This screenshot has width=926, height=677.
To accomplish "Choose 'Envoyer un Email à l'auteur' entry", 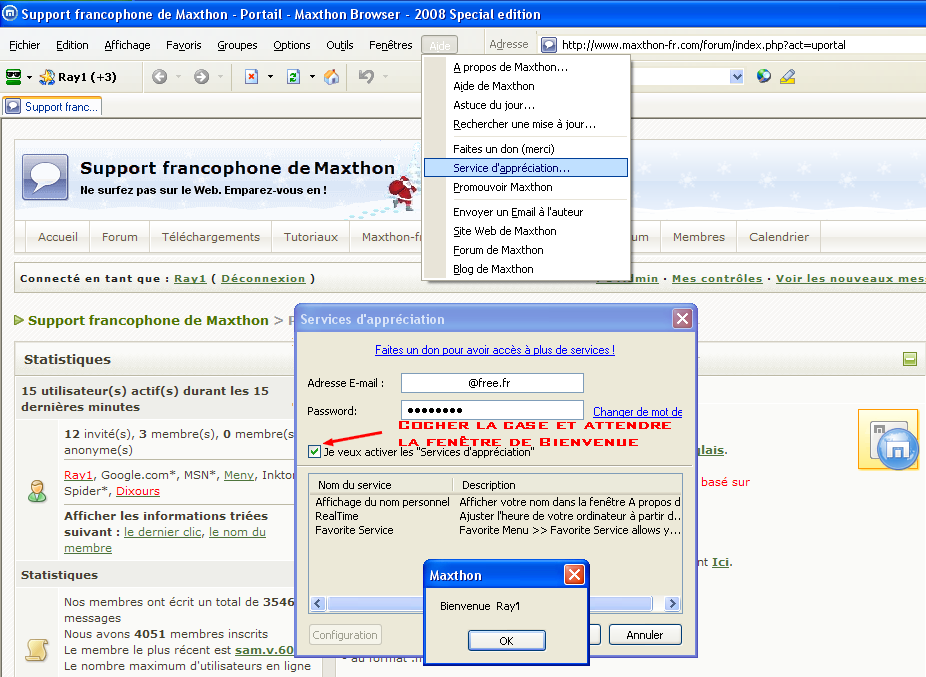I will 526,212.
